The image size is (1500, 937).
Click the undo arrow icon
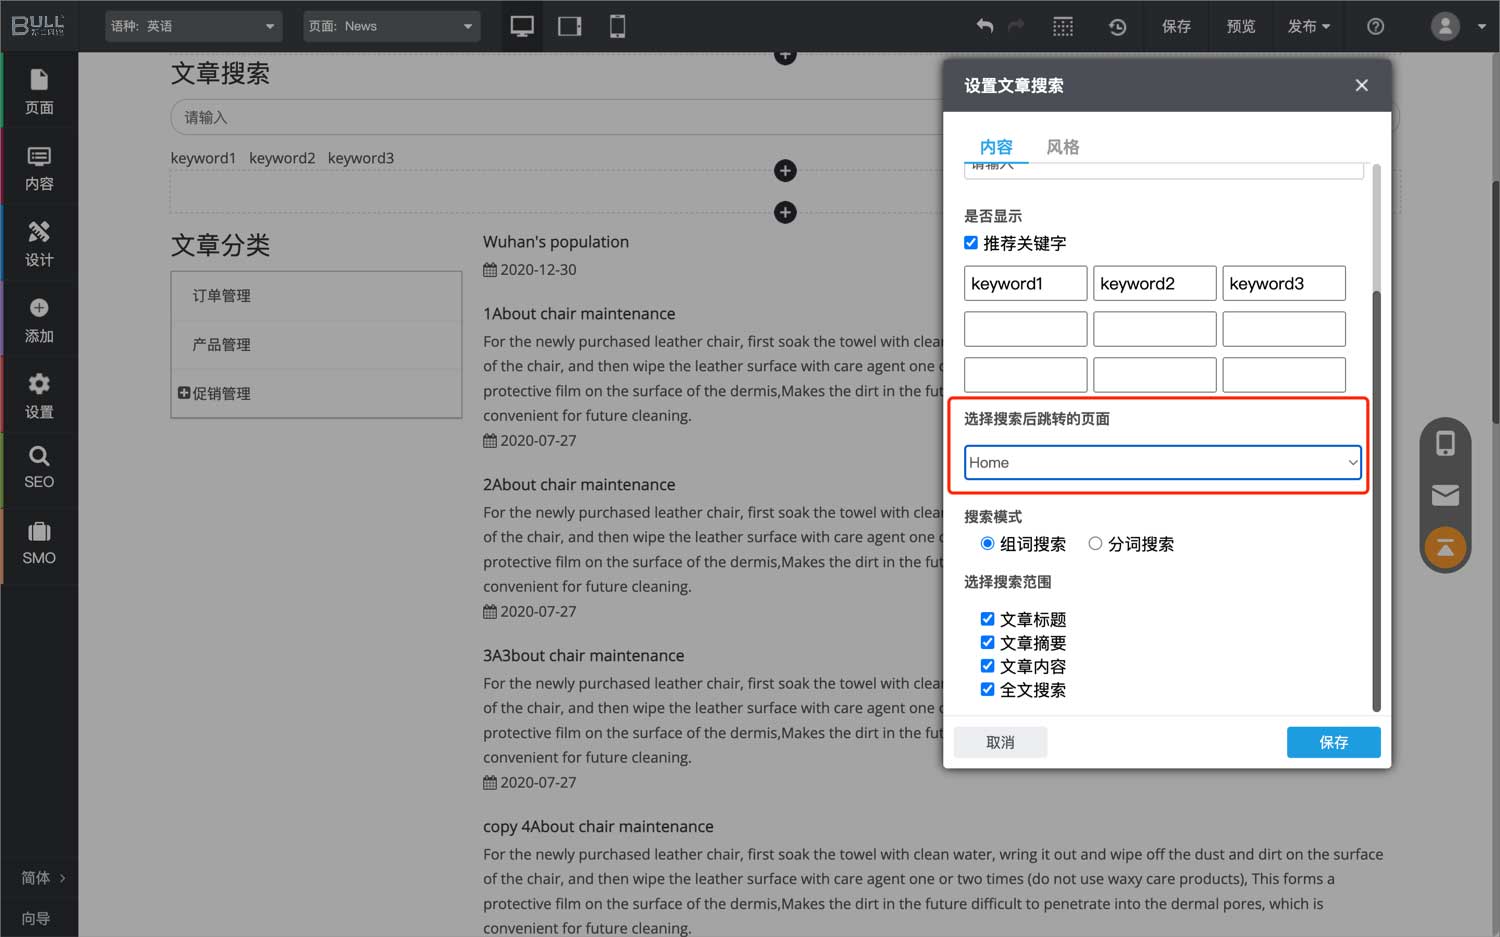point(985,27)
